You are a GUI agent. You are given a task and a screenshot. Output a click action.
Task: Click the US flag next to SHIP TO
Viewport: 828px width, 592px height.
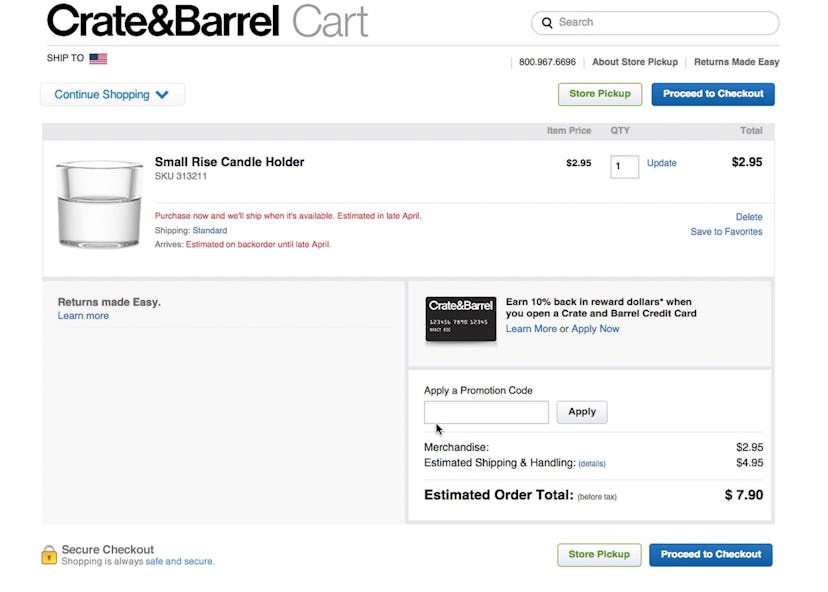(x=98, y=58)
